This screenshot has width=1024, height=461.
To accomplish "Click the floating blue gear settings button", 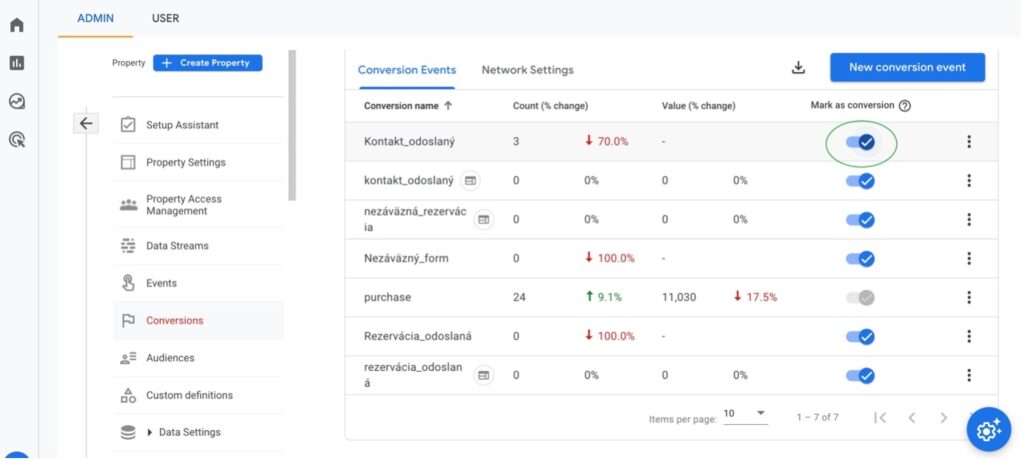I will (987, 429).
